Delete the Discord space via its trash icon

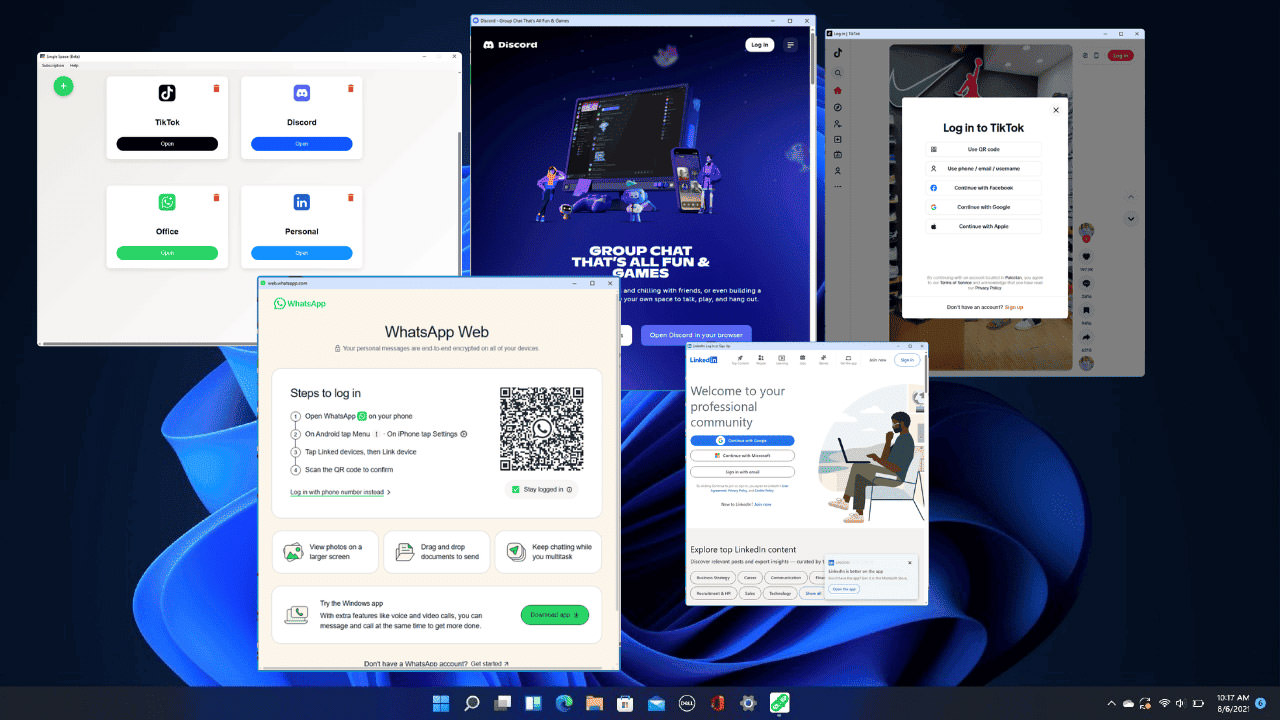click(350, 88)
